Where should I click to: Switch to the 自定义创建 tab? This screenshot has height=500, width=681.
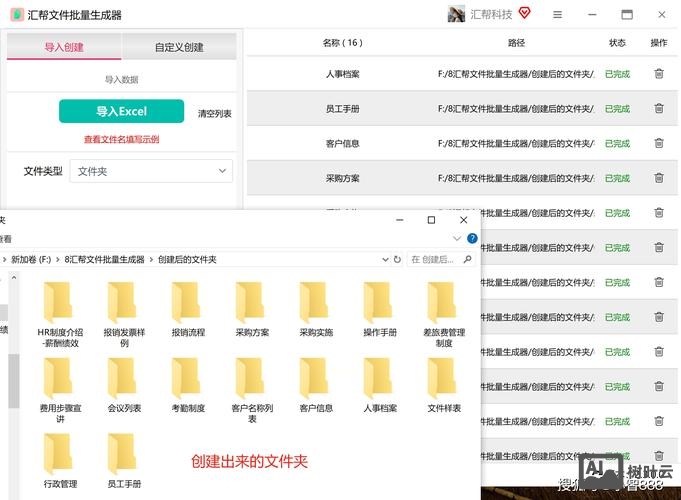[179, 47]
